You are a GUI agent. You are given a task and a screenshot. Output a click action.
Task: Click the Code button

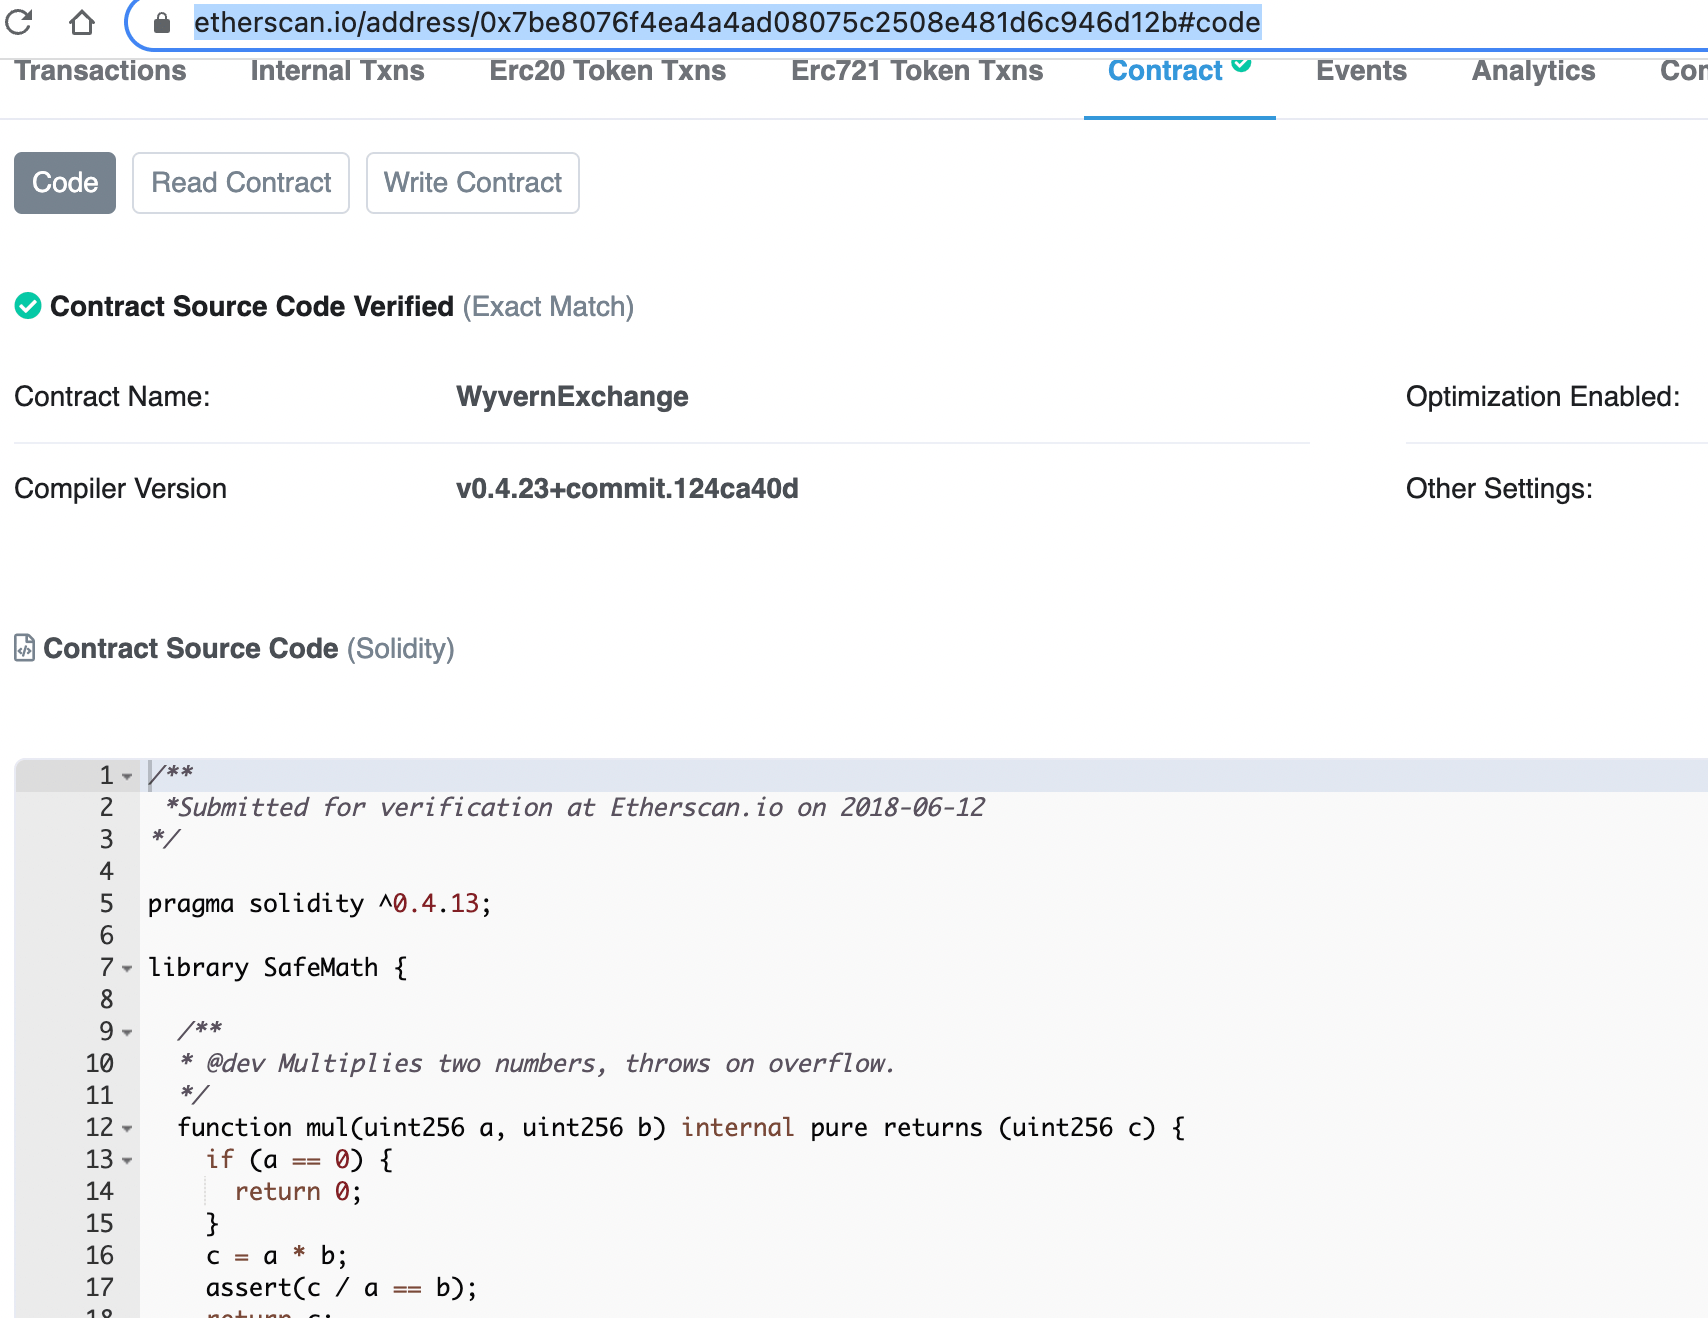click(65, 183)
